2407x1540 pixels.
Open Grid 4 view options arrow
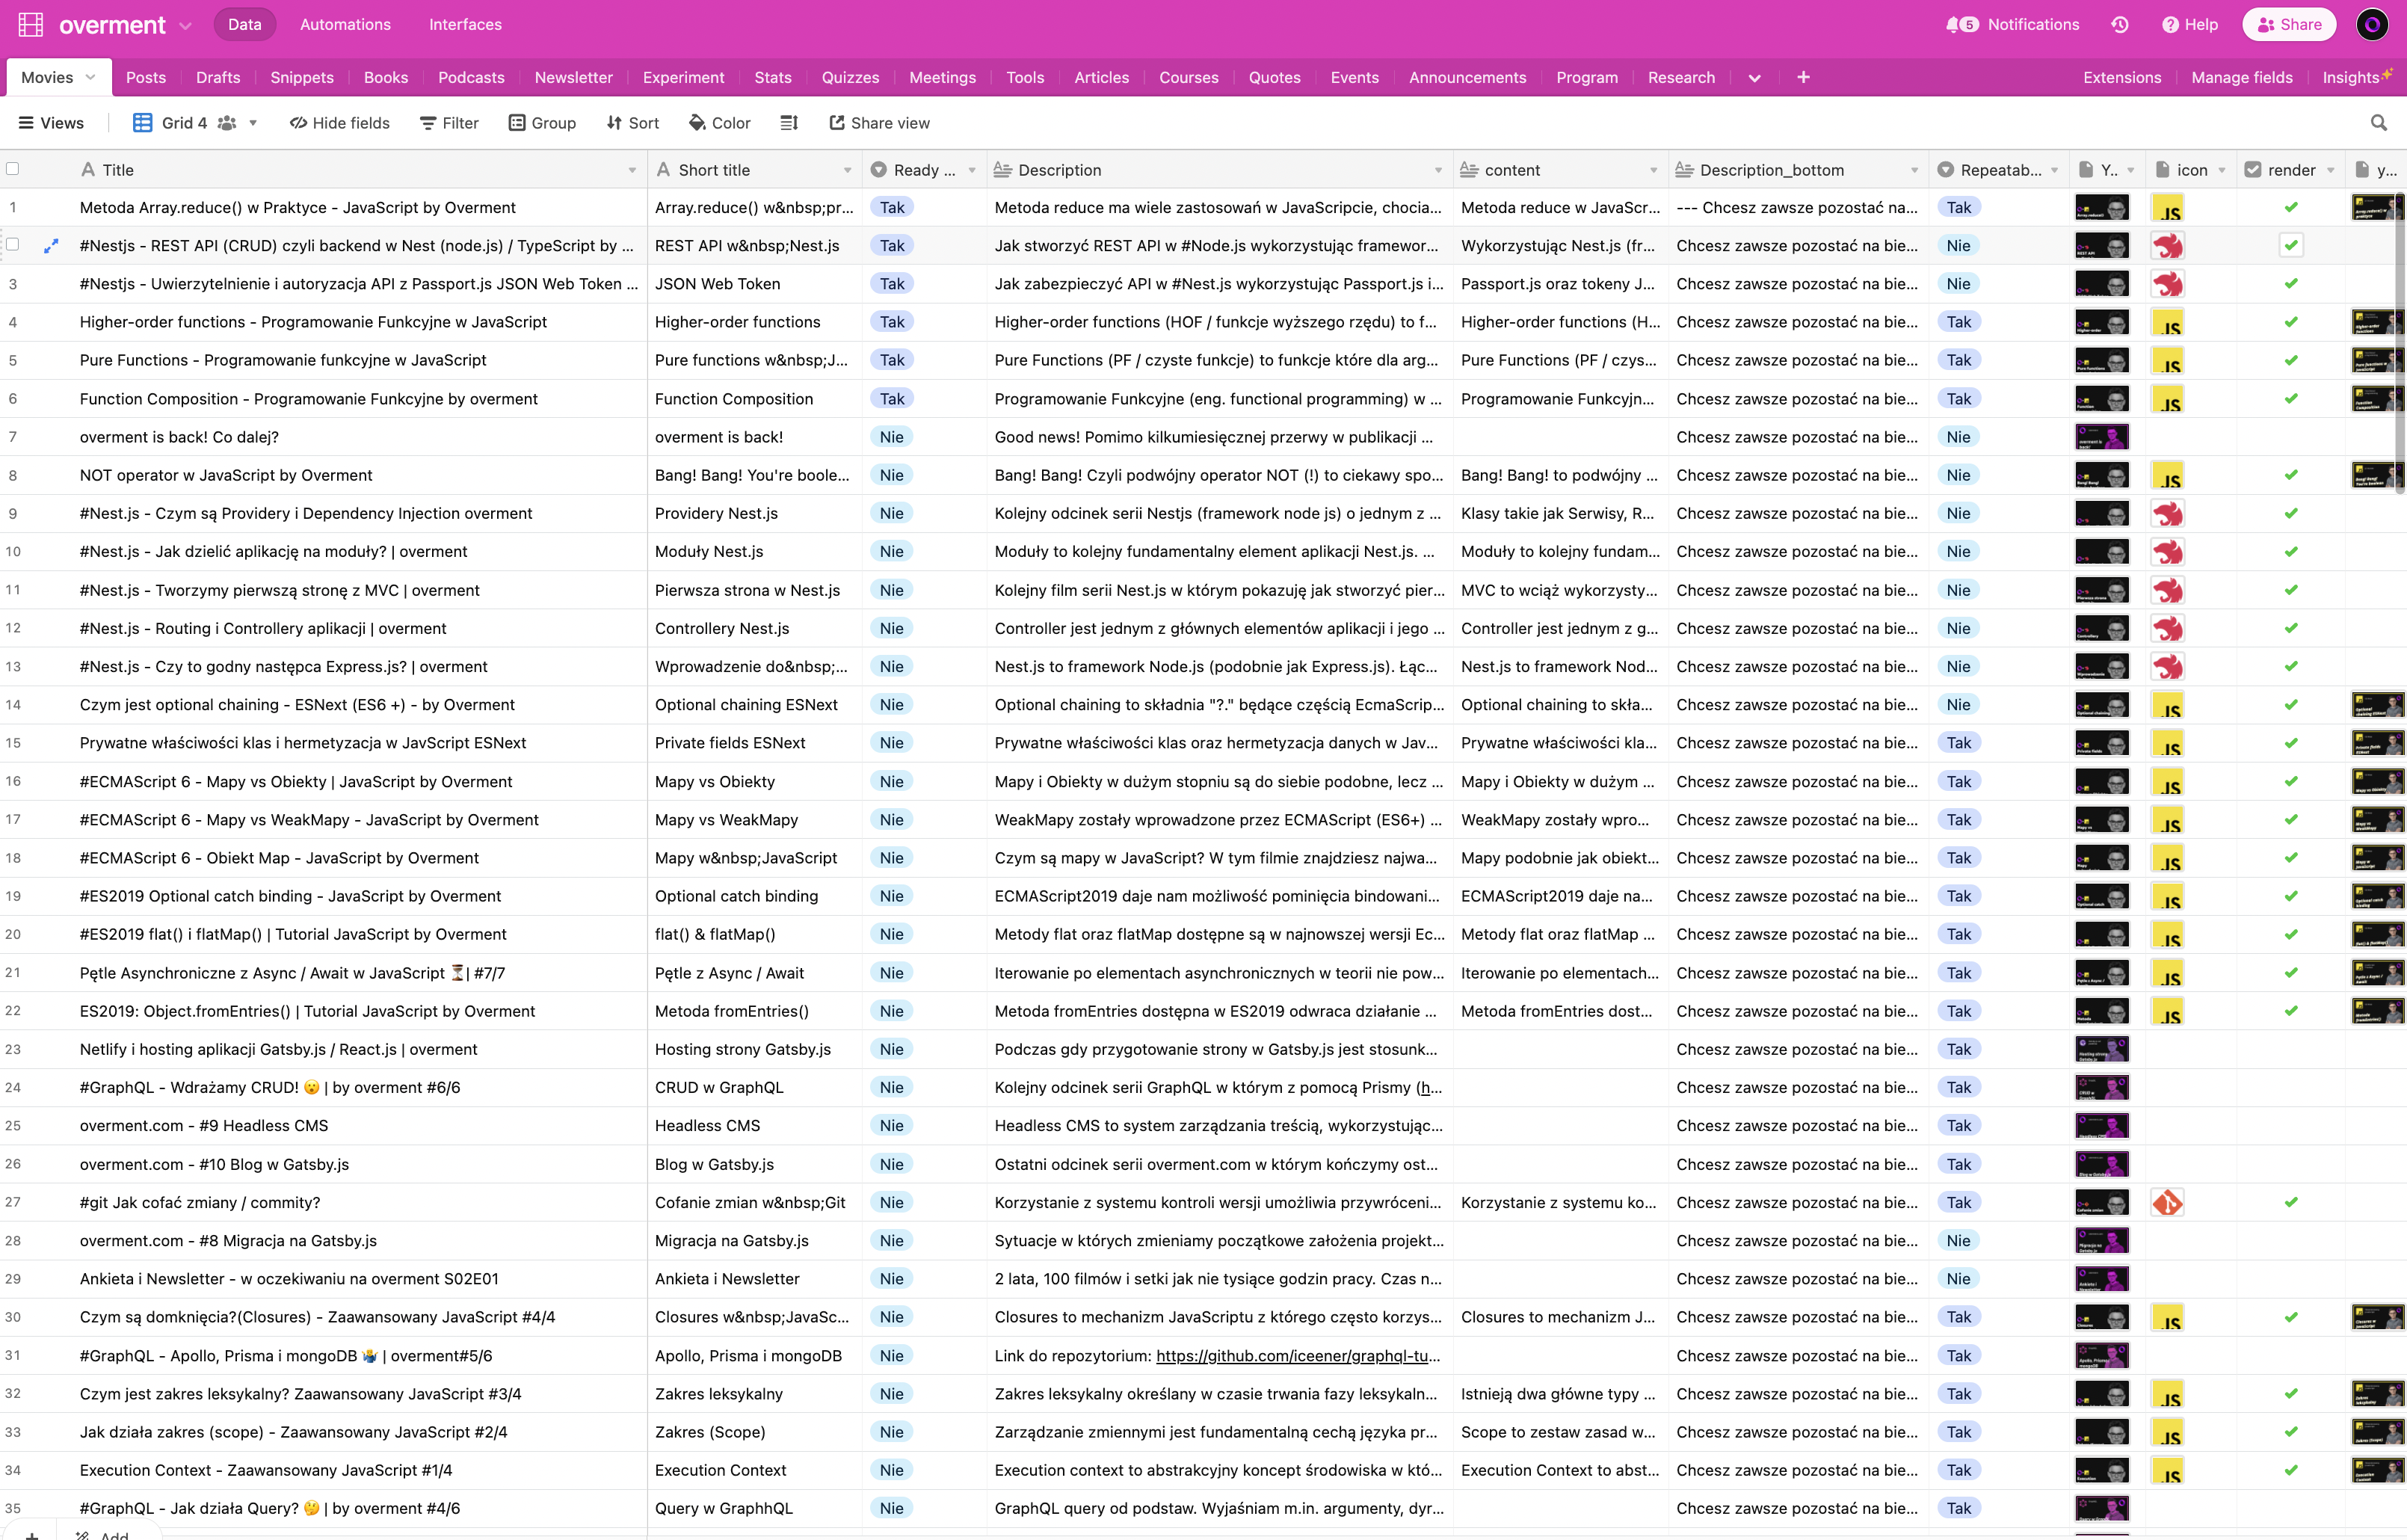point(253,123)
